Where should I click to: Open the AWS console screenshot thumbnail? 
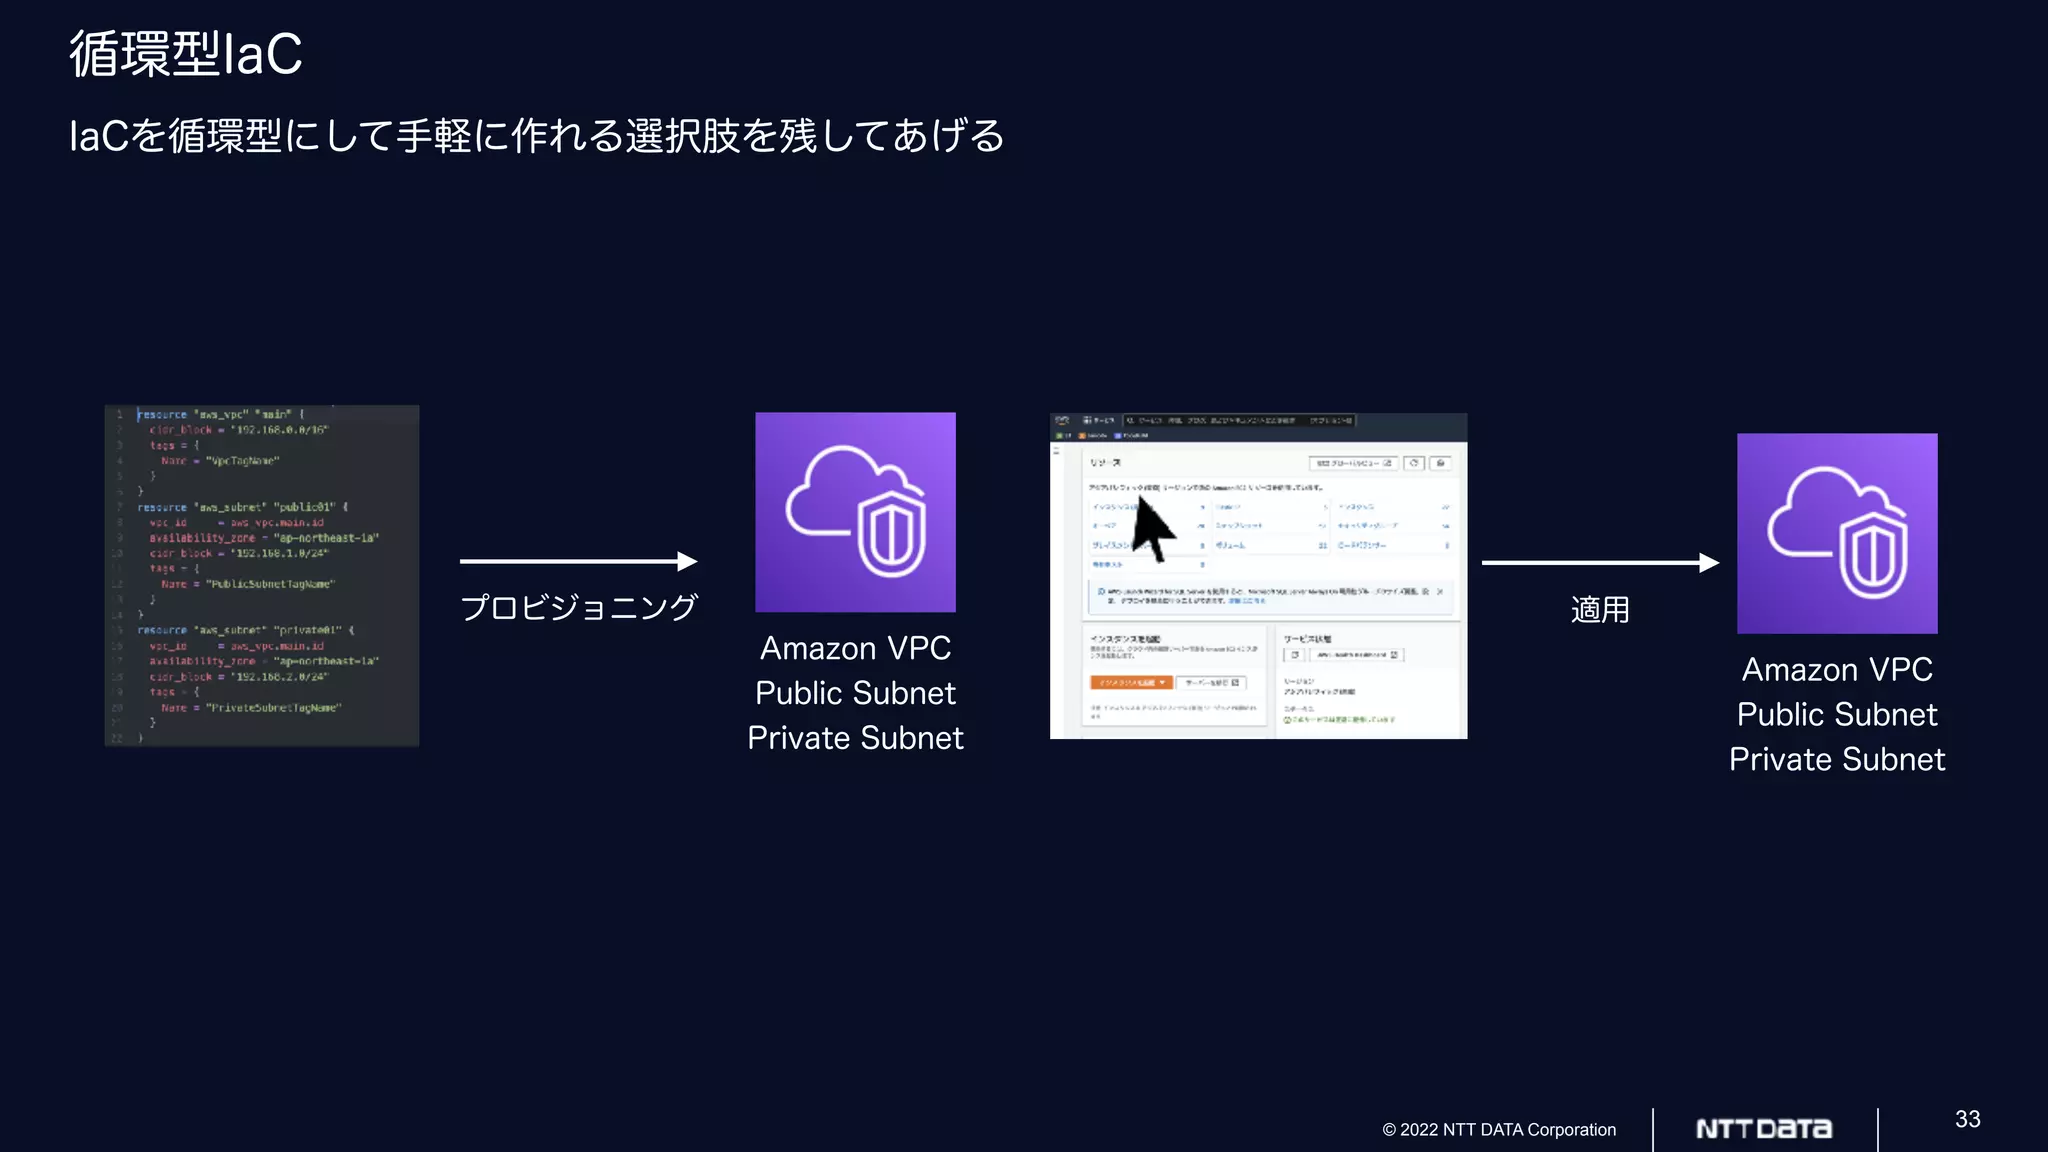[x=1258, y=576]
